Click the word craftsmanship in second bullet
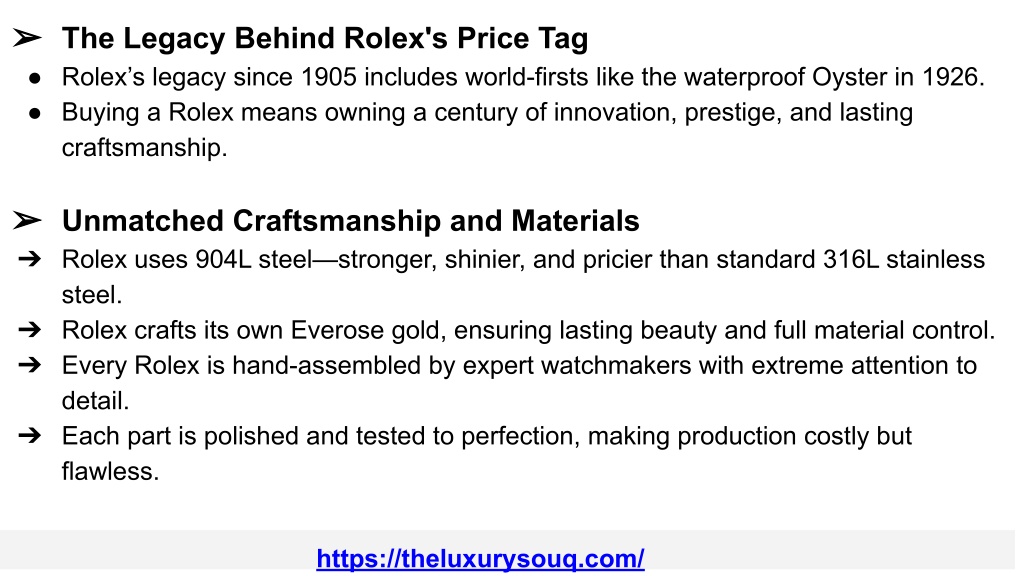Screen dimensions: 1024x576 [x=142, y=148]
